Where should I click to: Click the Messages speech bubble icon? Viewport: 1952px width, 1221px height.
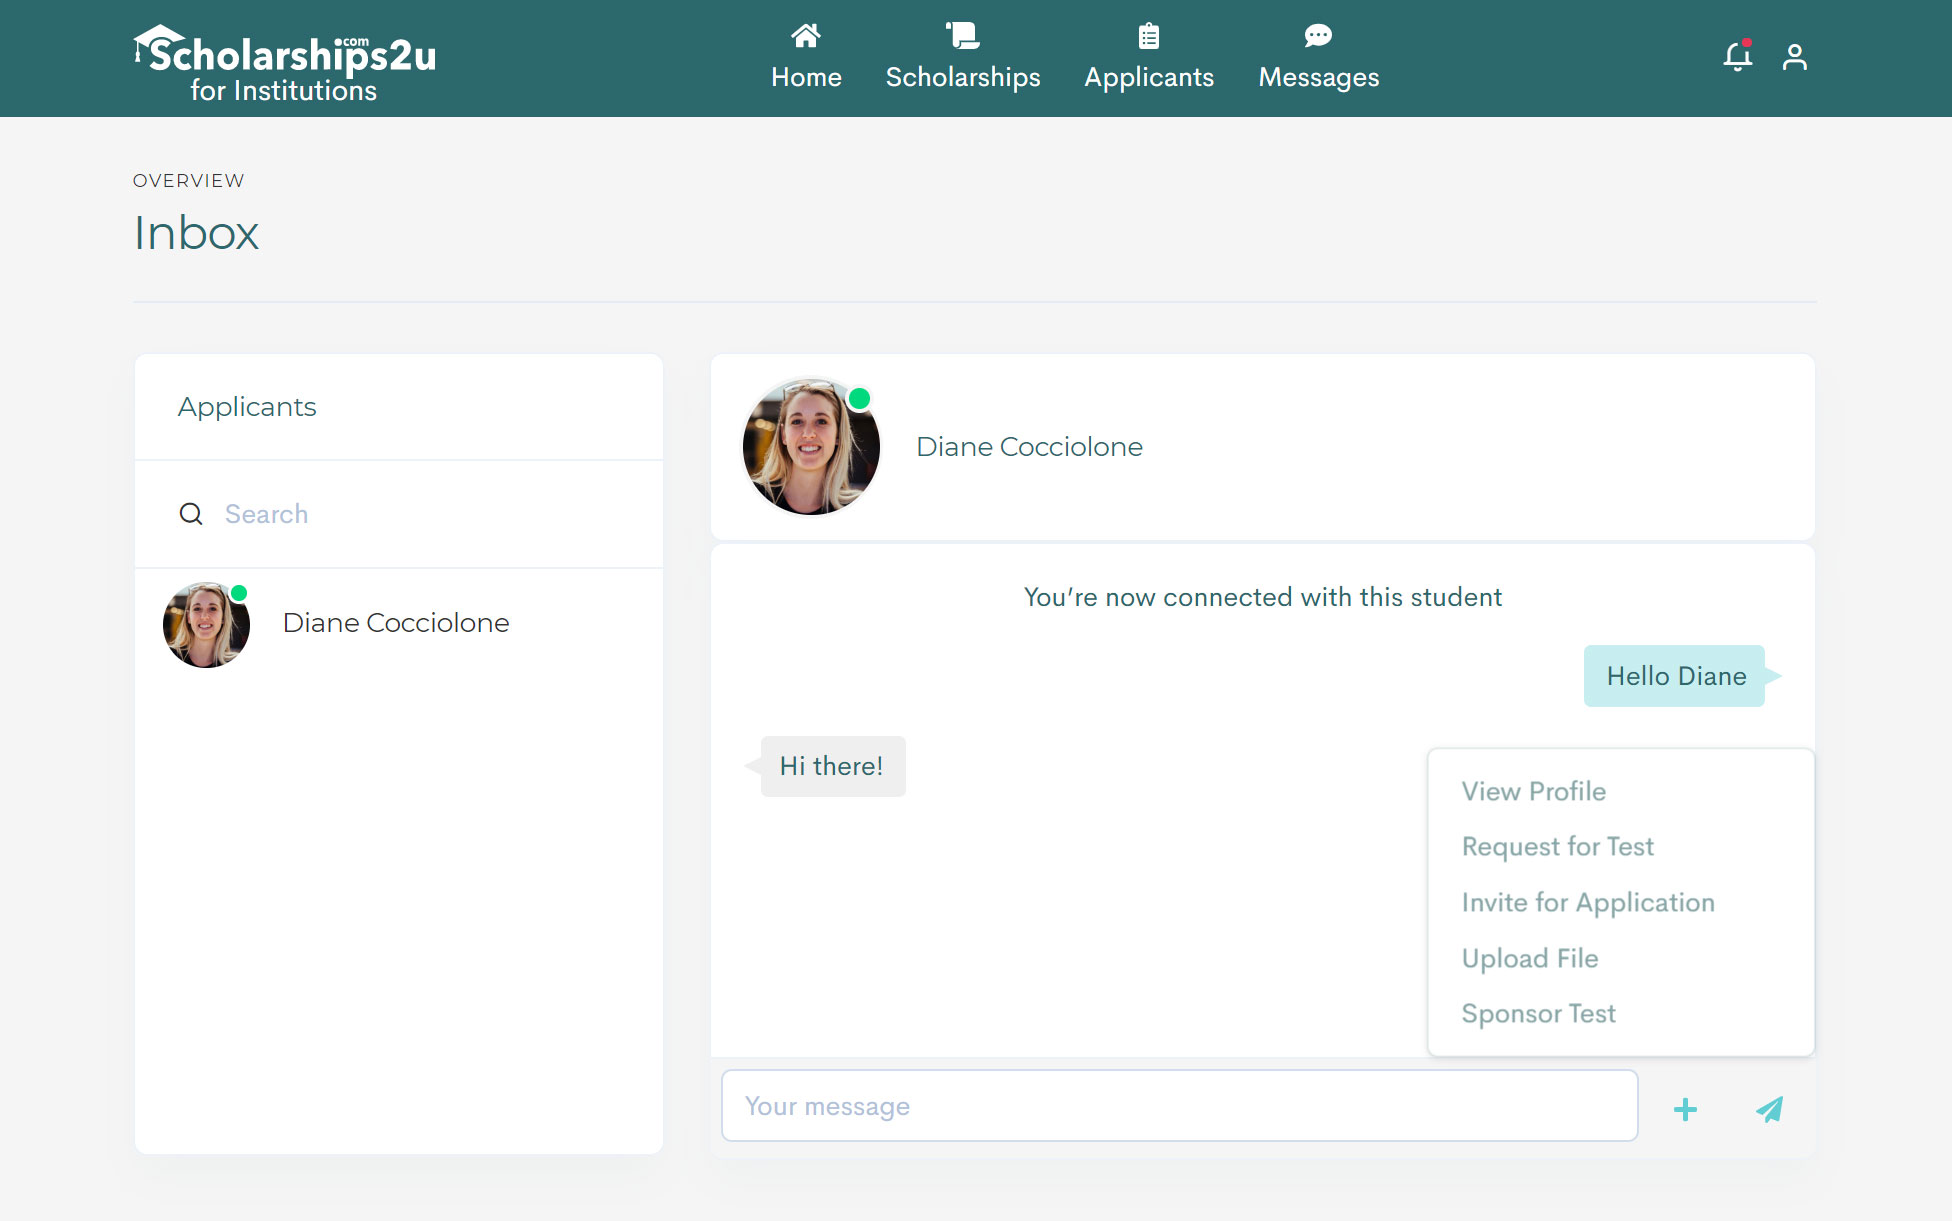point(1318,36)
